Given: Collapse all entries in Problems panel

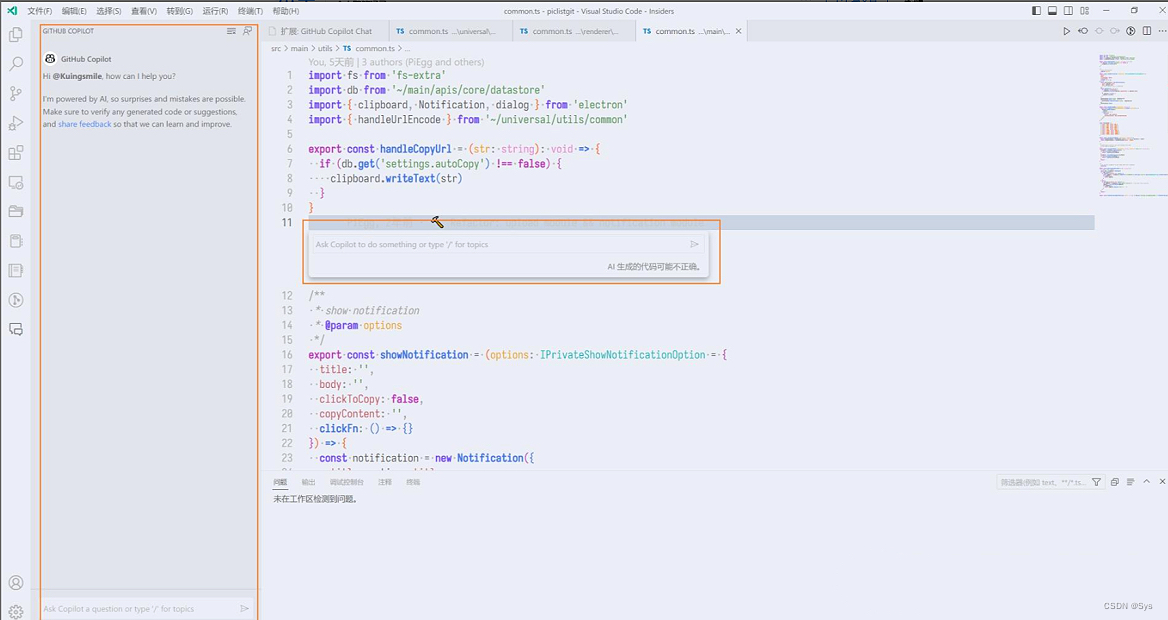Looking at the screenshot, I should [1115, 482].
